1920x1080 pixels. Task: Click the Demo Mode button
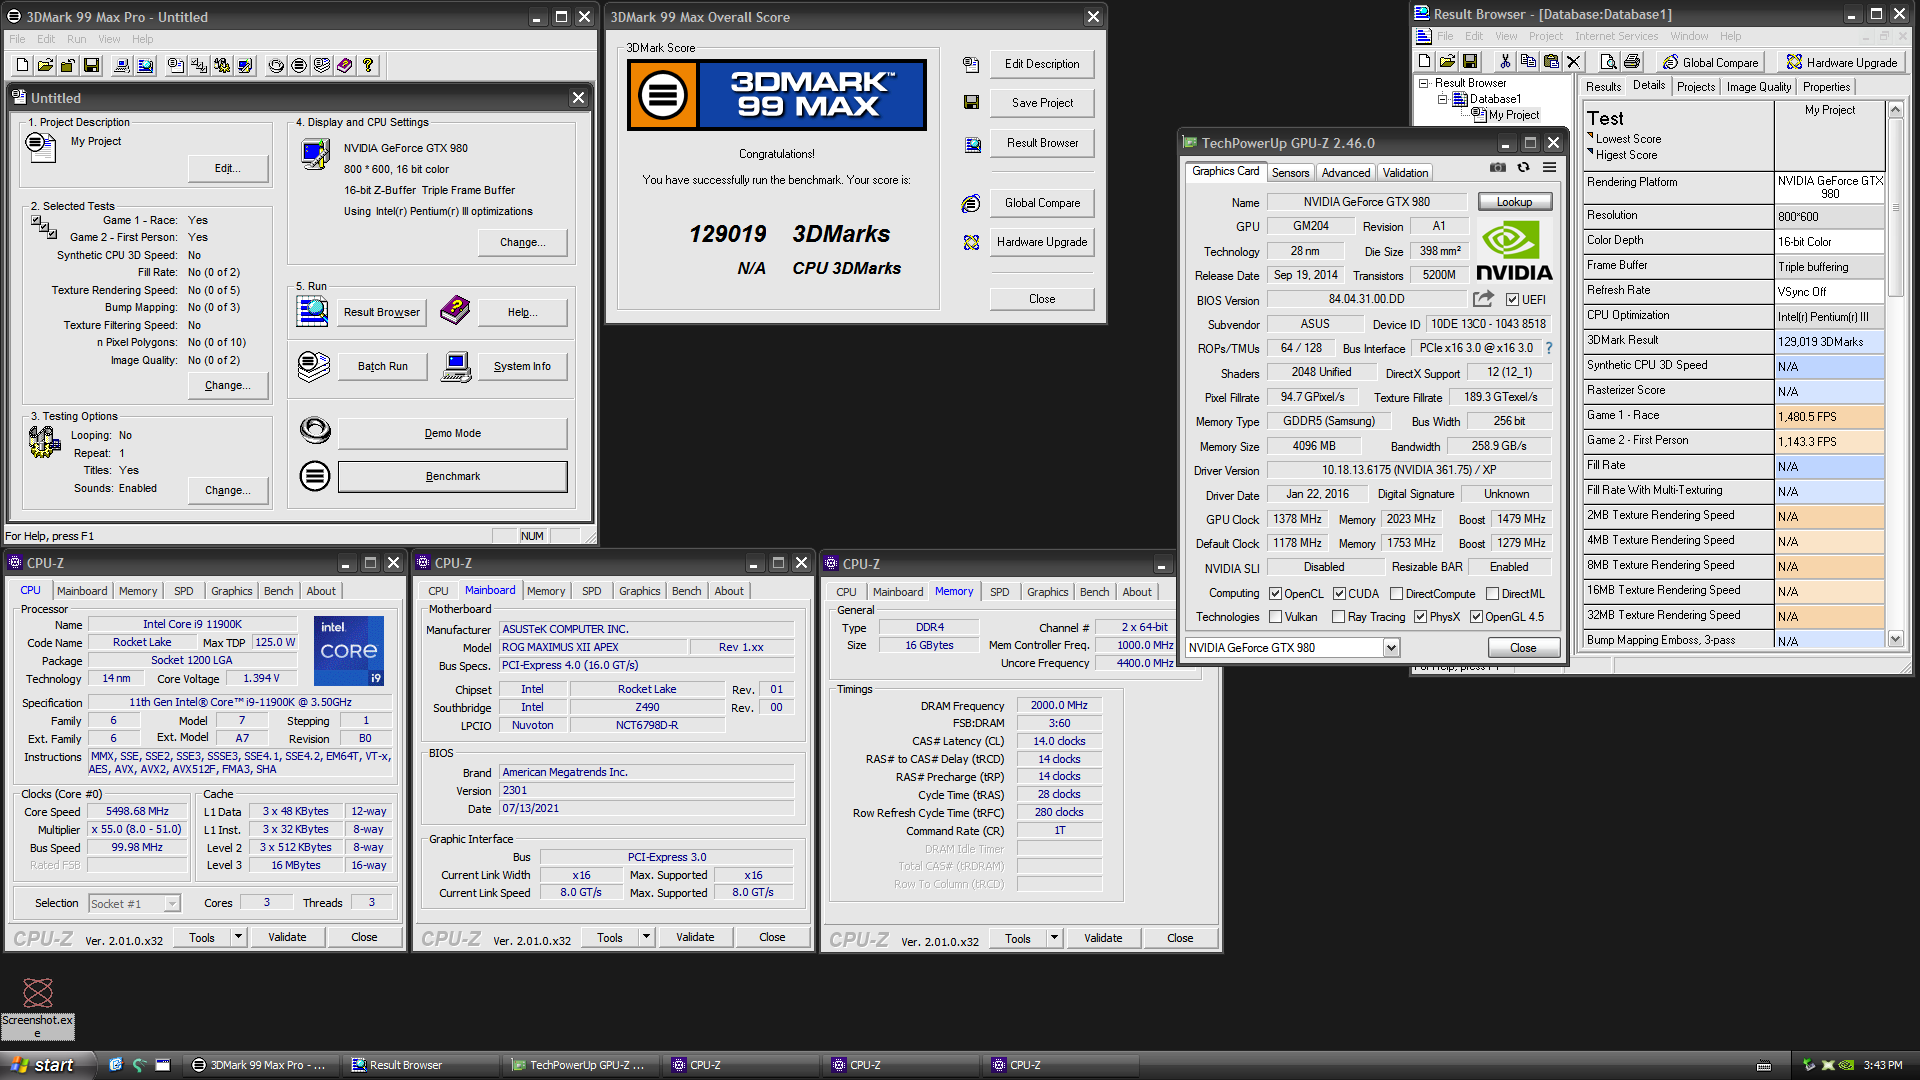[452, 434]
